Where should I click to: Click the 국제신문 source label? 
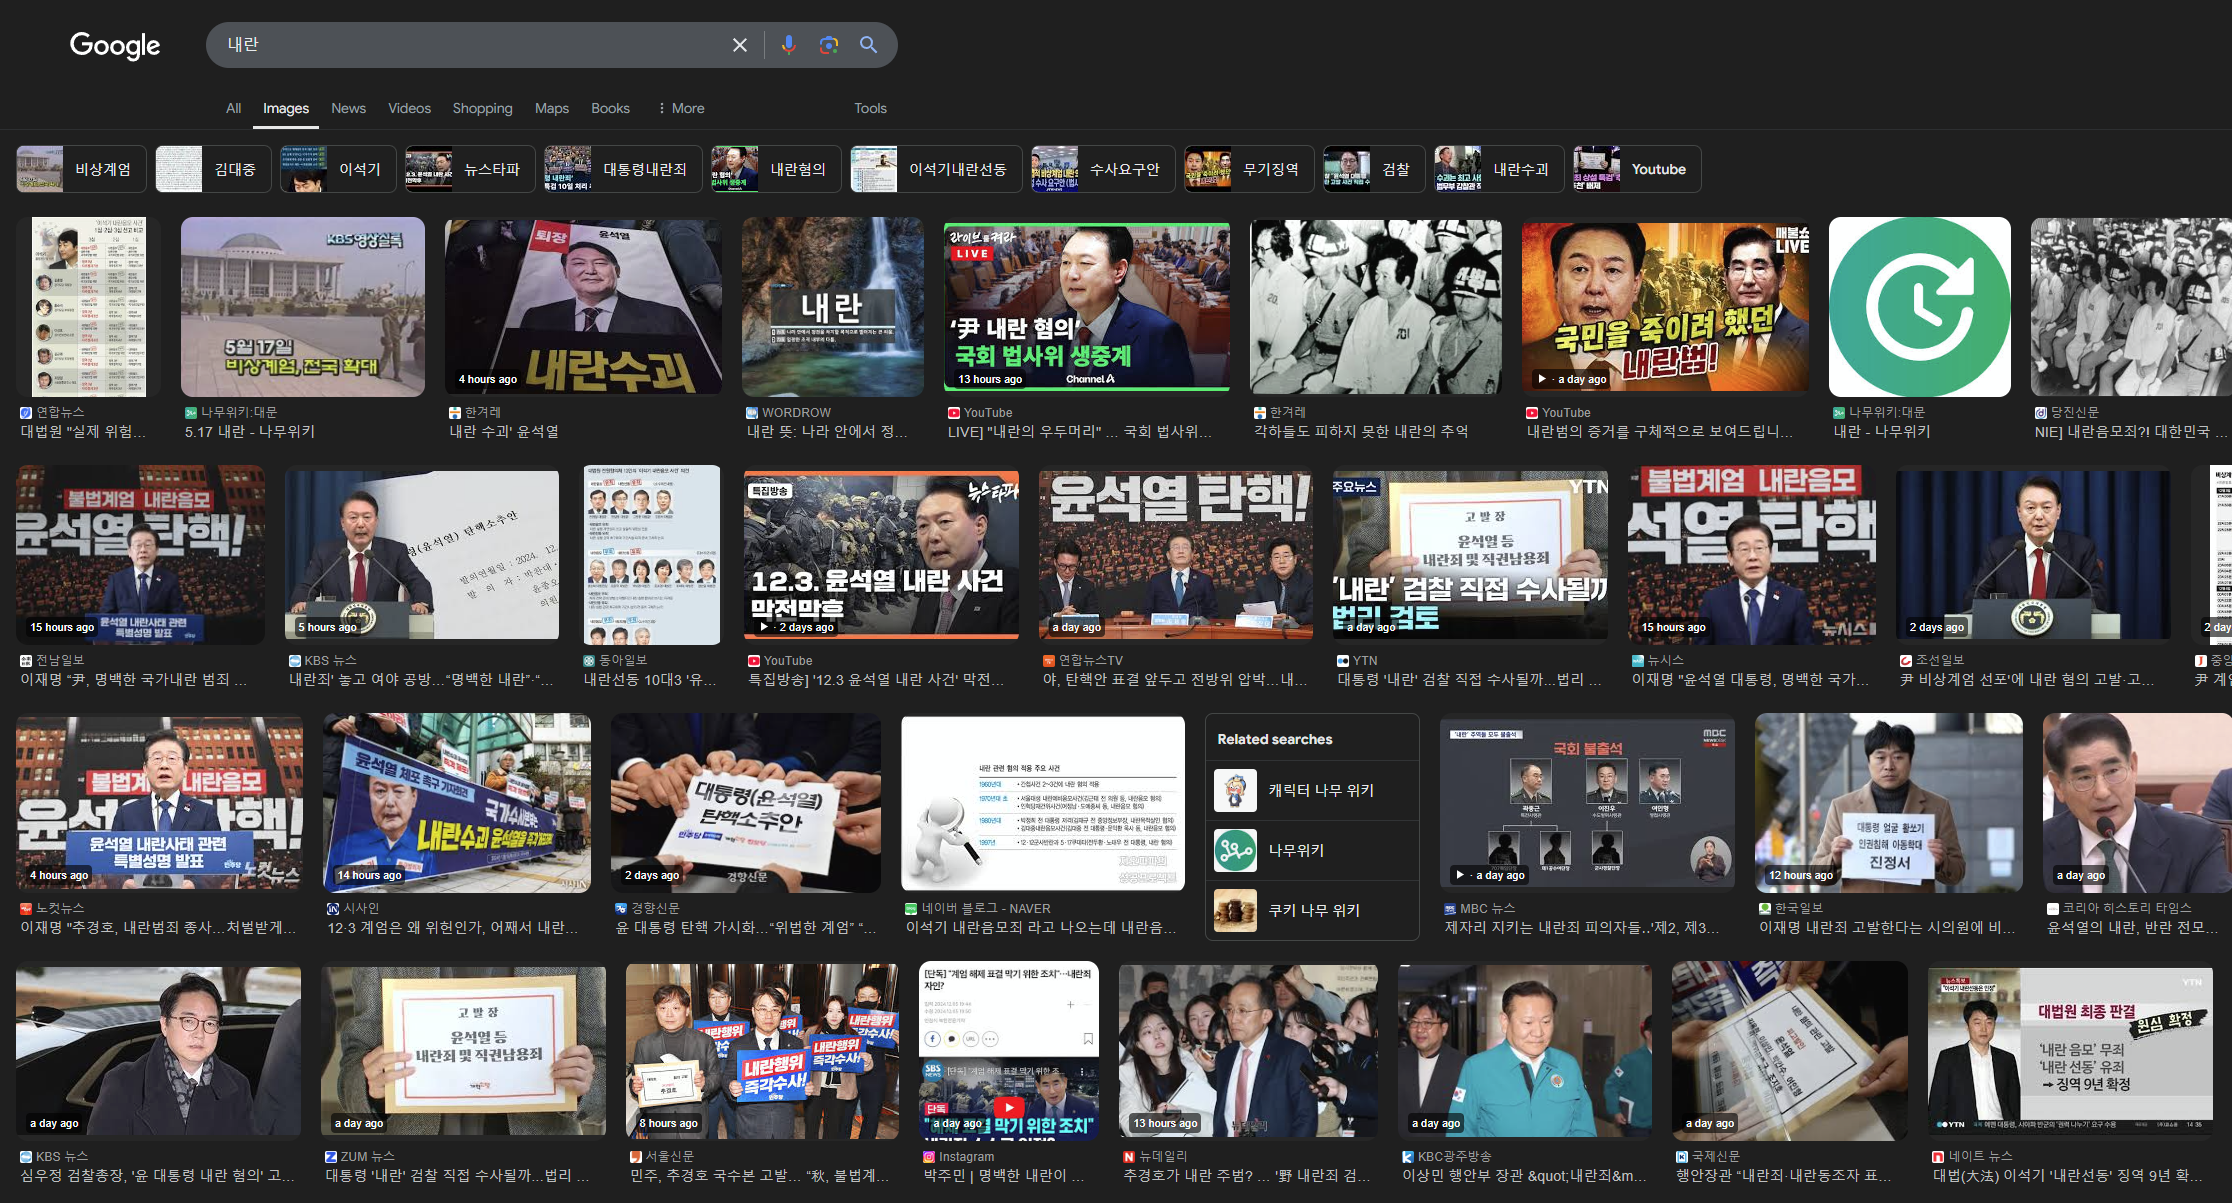coord(1716,1156)
